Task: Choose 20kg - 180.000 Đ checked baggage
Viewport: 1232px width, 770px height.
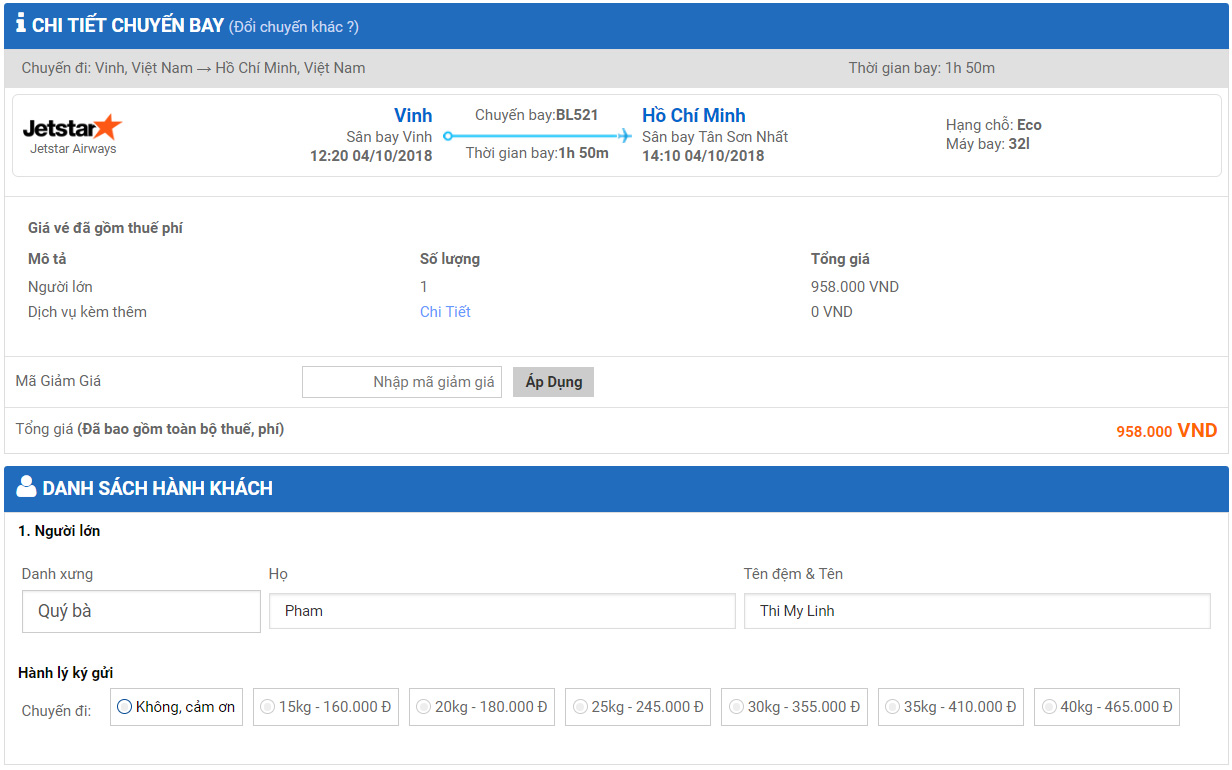Action: 423,707
